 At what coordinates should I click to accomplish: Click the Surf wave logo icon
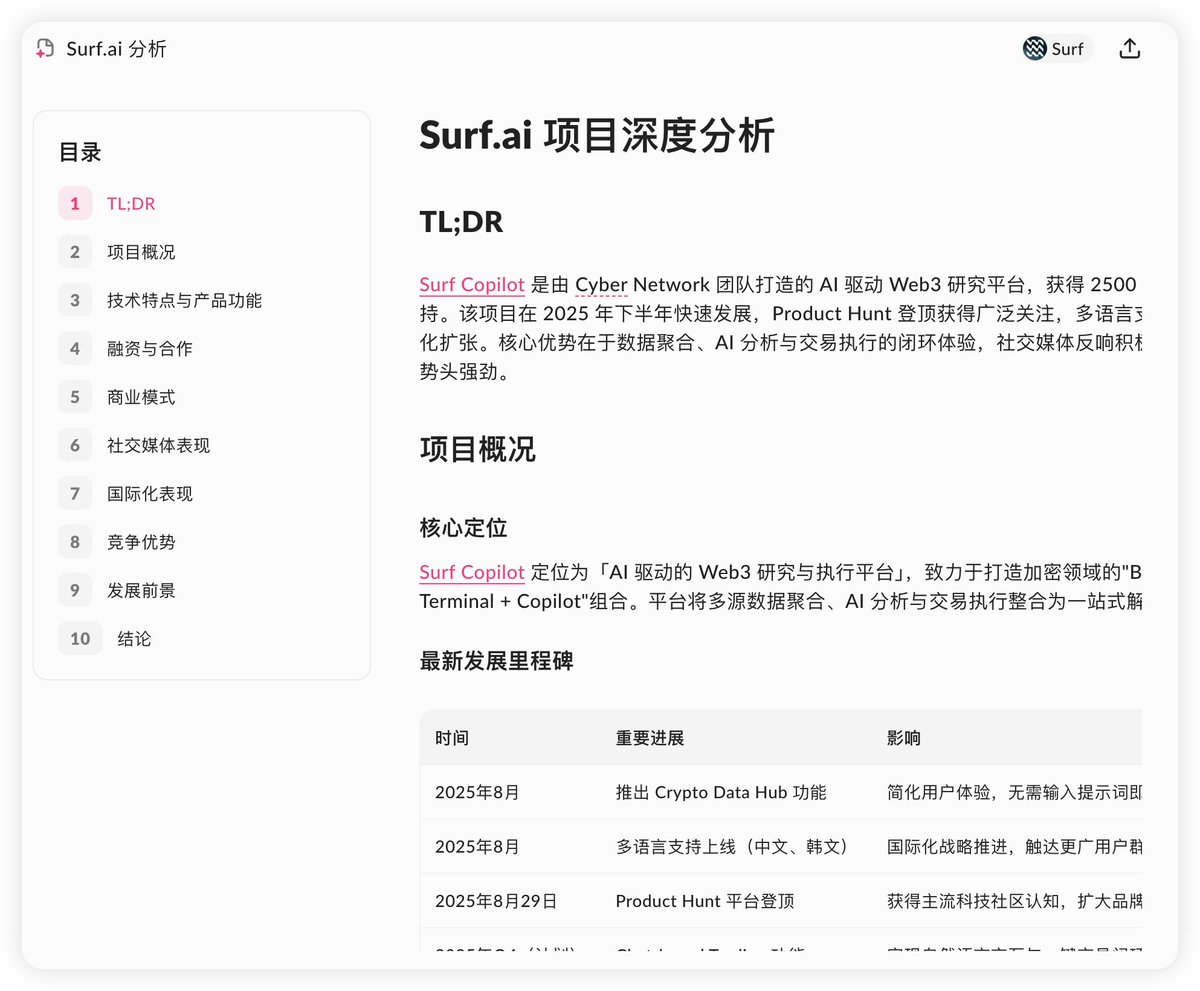coord(1033,48)
